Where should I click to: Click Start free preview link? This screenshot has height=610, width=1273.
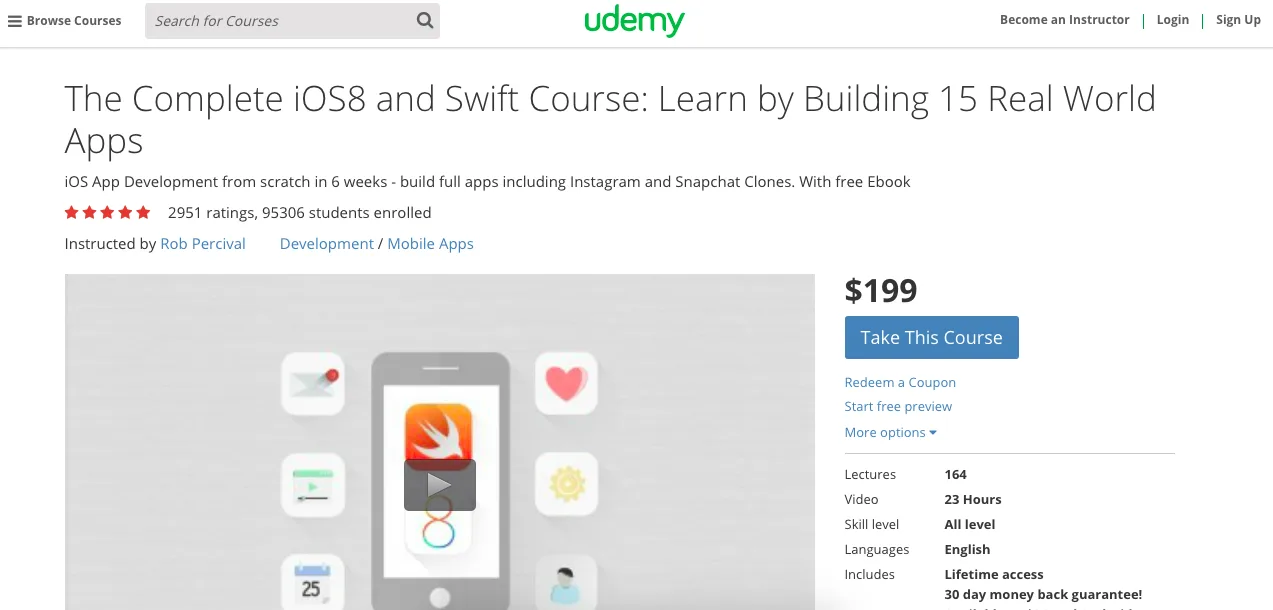point(898,406)
